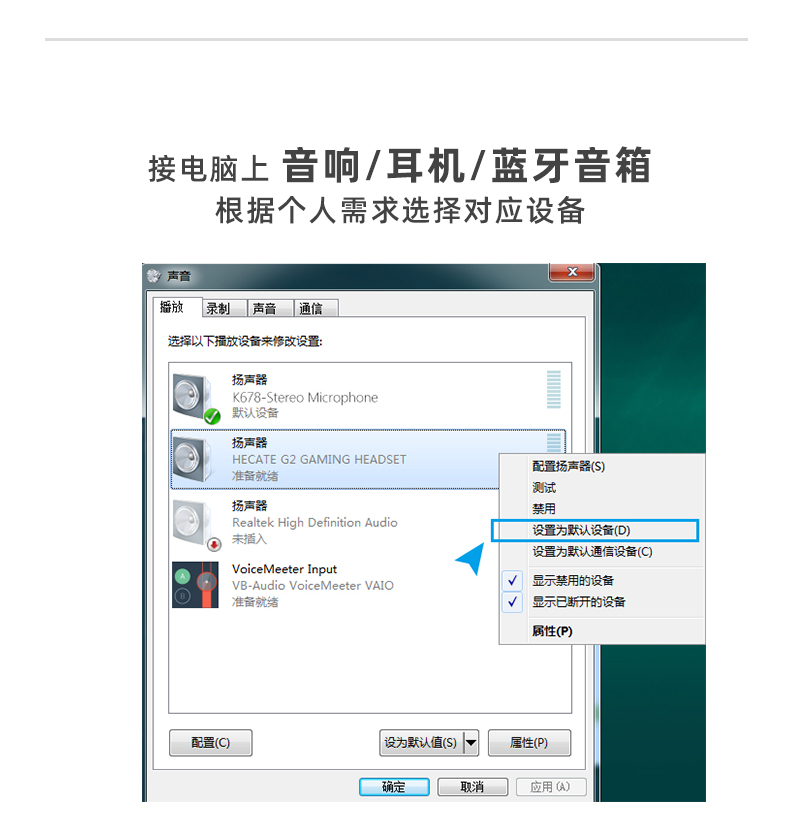Open the dropdown arrow next to 设为默认值(S)

click(471, 743)
